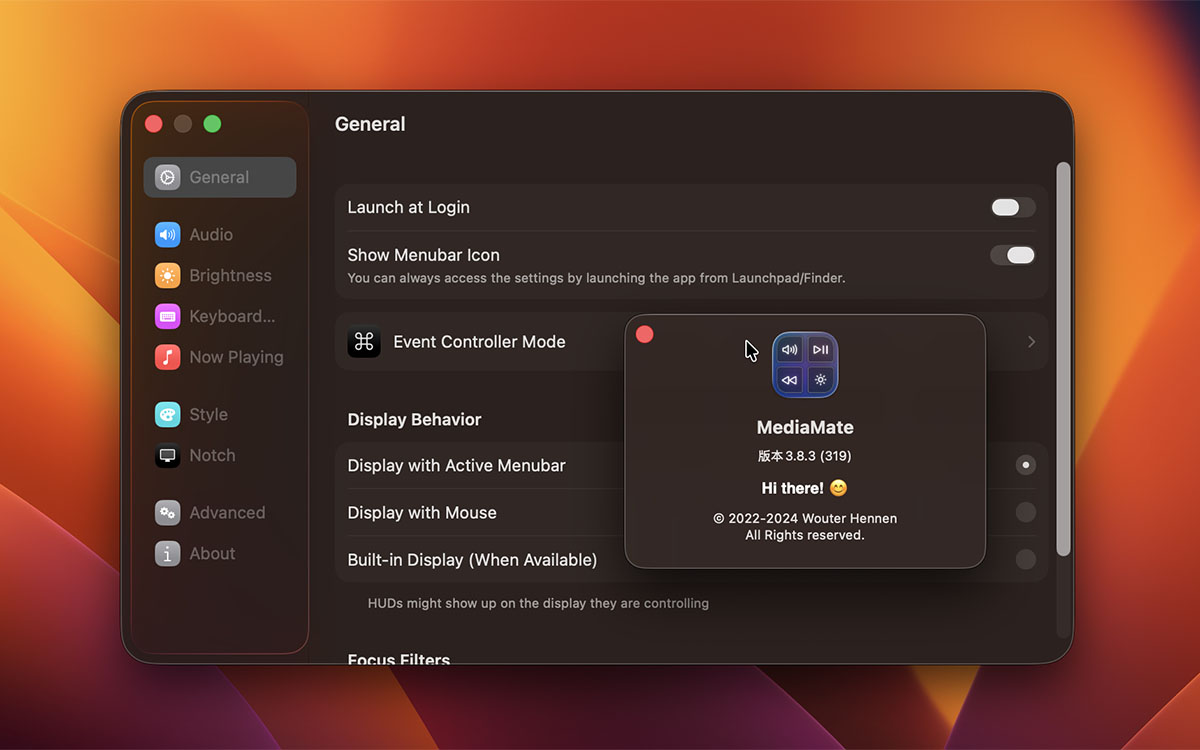Click the MediaMate app icon in About popup
This screenshot has height=750, width=1200.
805,365
